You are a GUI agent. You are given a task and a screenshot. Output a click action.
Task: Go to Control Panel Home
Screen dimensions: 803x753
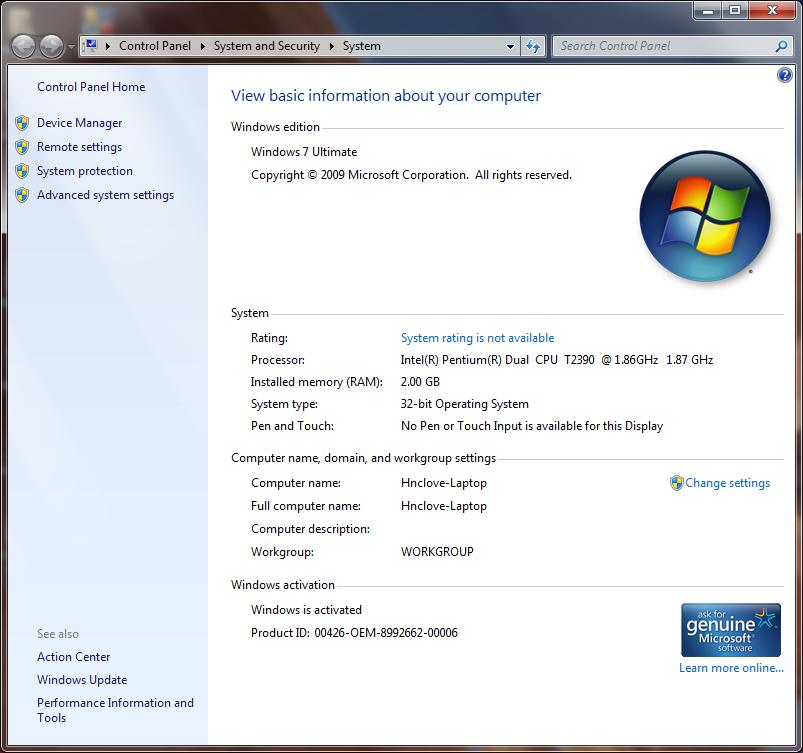tap(91, 87)
